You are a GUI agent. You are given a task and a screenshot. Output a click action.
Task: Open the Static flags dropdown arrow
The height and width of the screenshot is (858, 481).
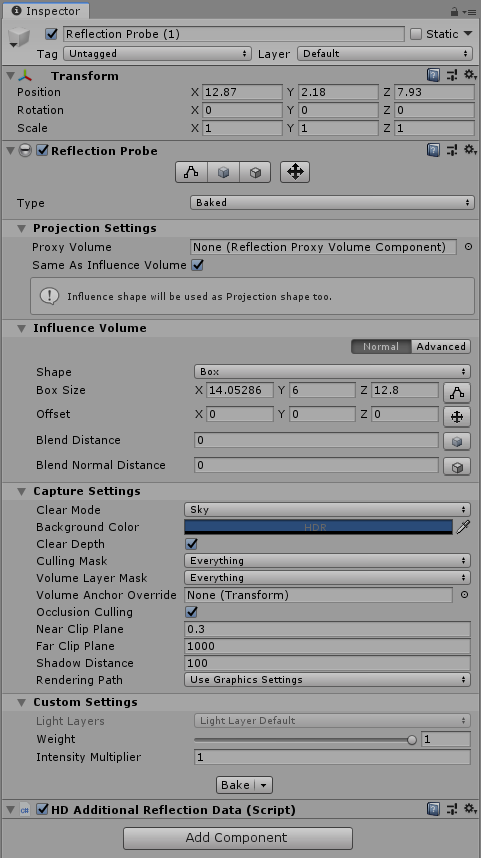pos(468,34)
